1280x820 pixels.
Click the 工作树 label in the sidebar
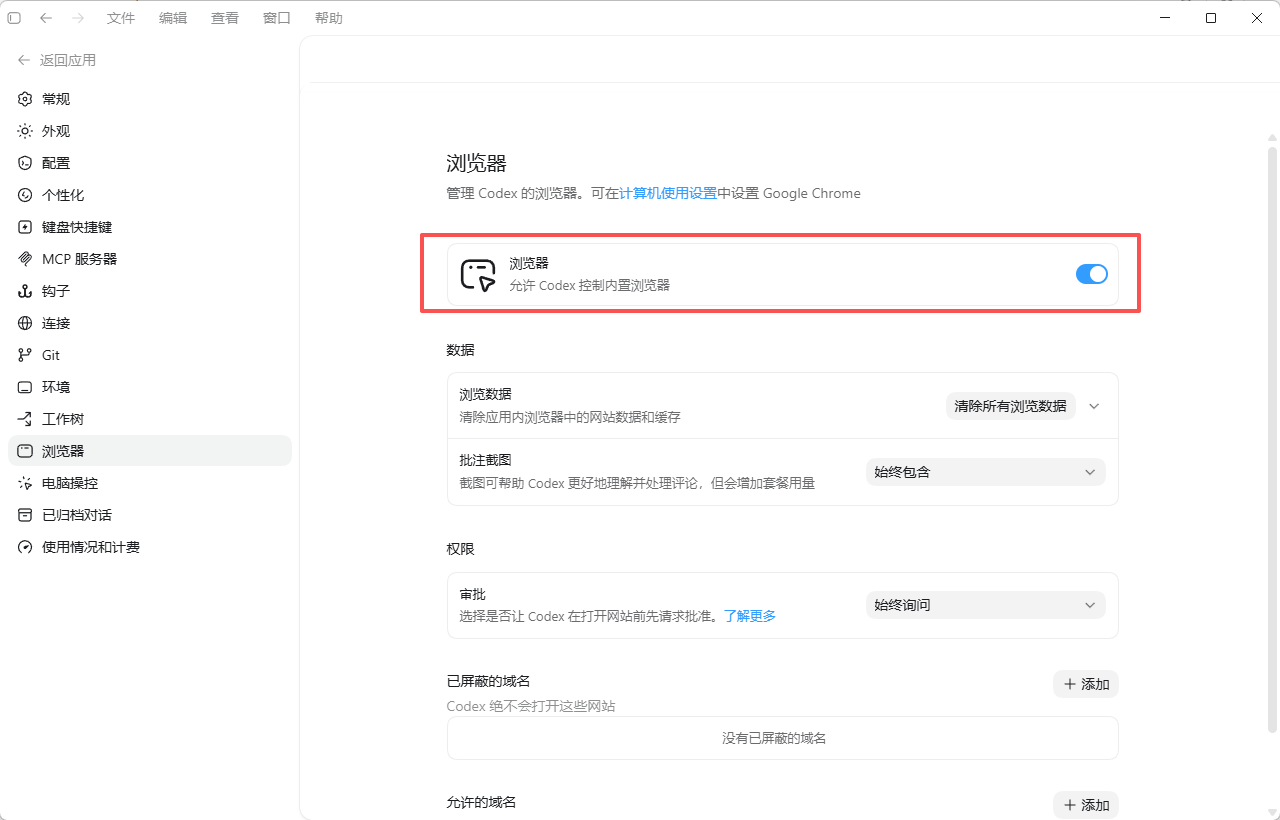point(63,419)
